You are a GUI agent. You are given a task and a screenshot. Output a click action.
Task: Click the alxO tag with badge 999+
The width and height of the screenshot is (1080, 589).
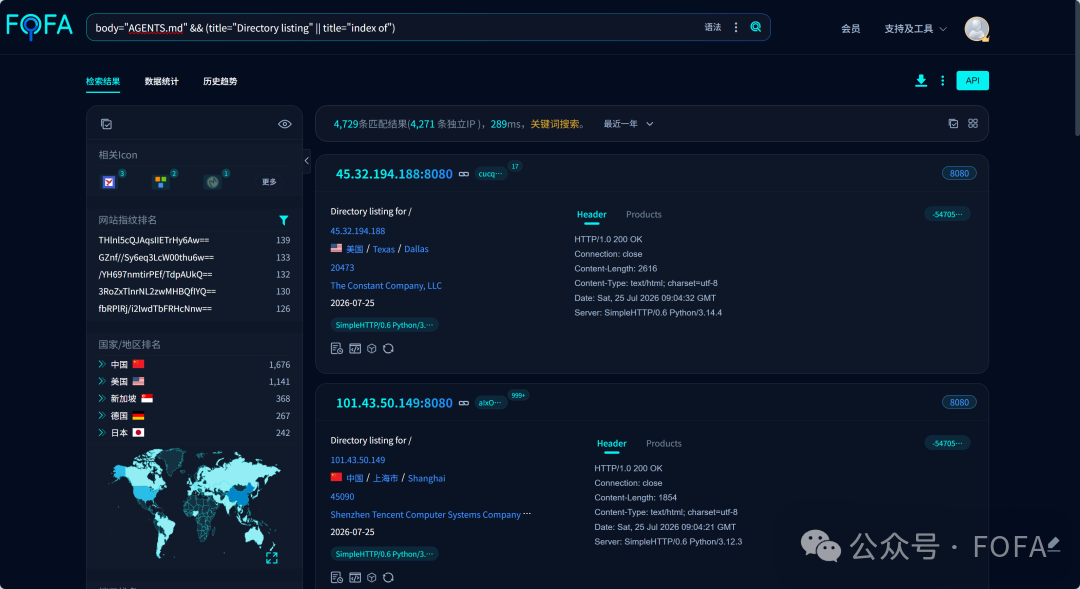[x=490, y=403]
